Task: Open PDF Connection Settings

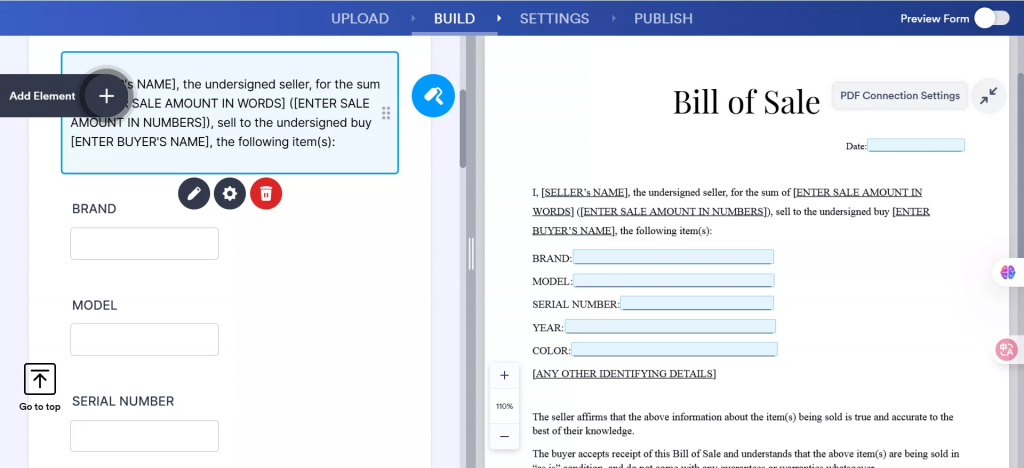Action: (x=900, y=95)
